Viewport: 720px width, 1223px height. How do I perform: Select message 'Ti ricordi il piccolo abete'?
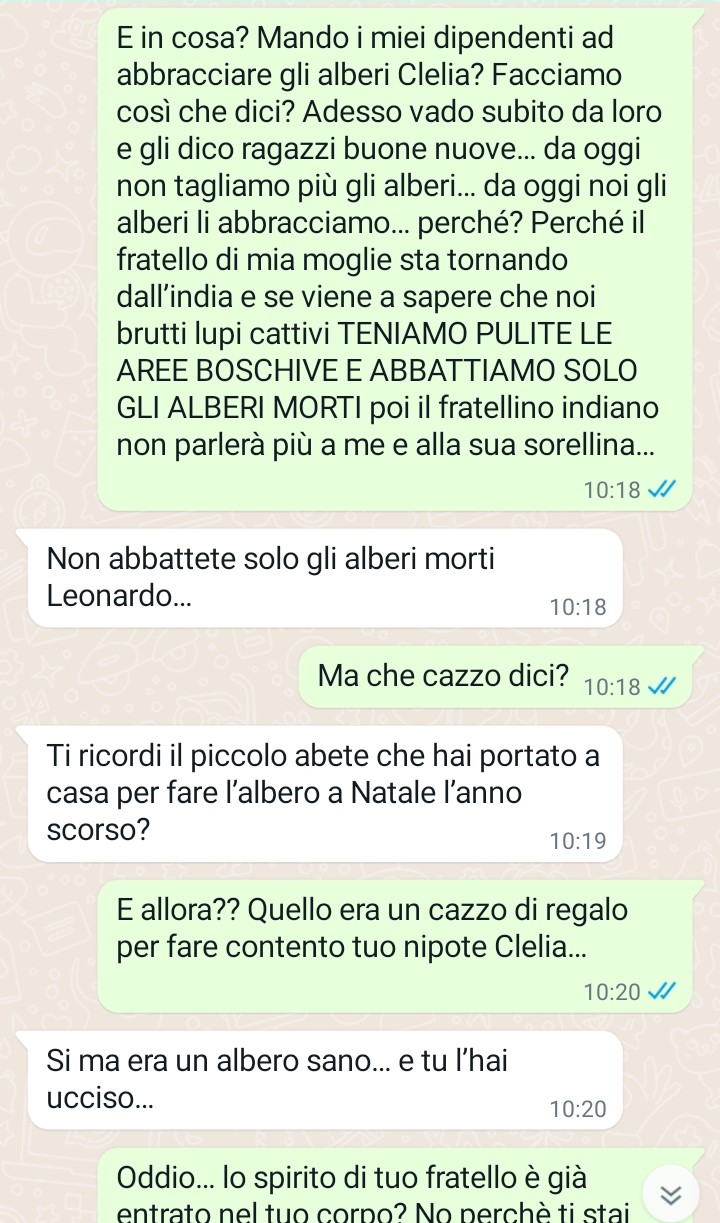pos(324,794)
